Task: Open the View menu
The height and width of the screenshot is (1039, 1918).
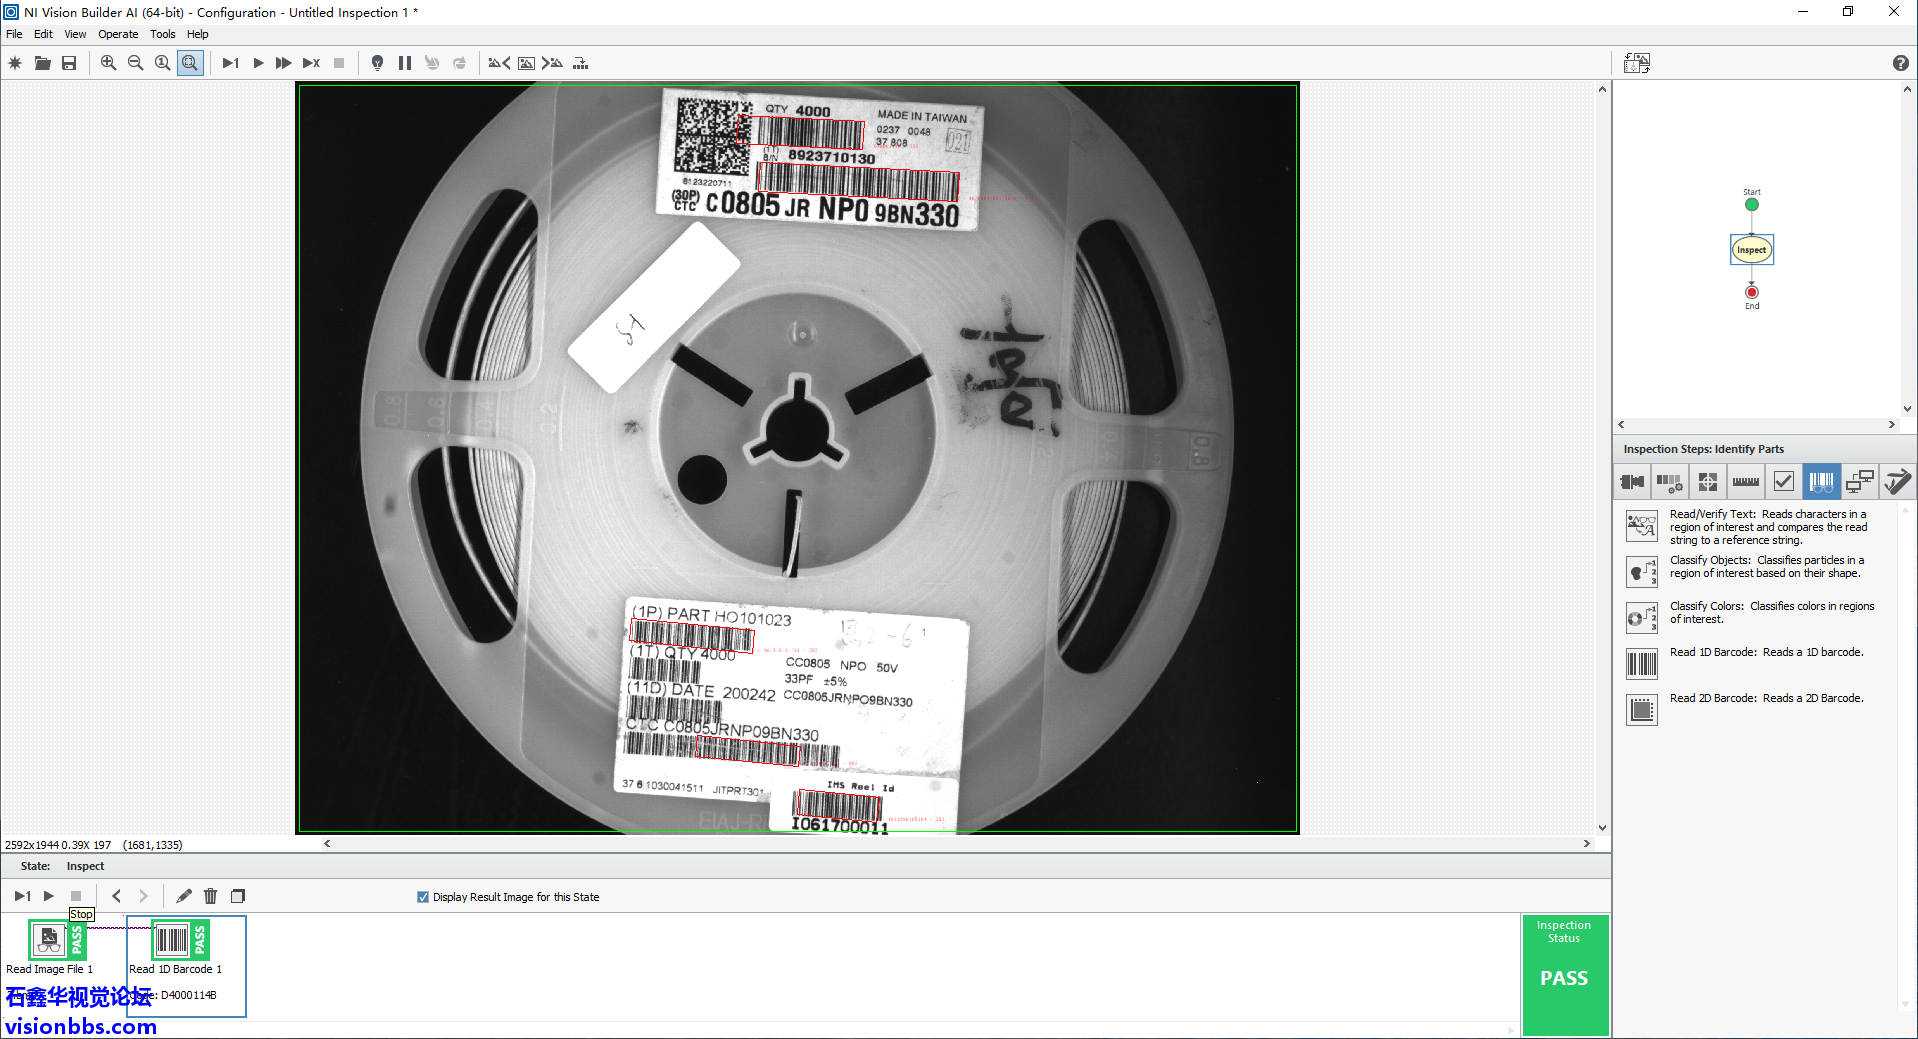Action: tap(75, 34)
